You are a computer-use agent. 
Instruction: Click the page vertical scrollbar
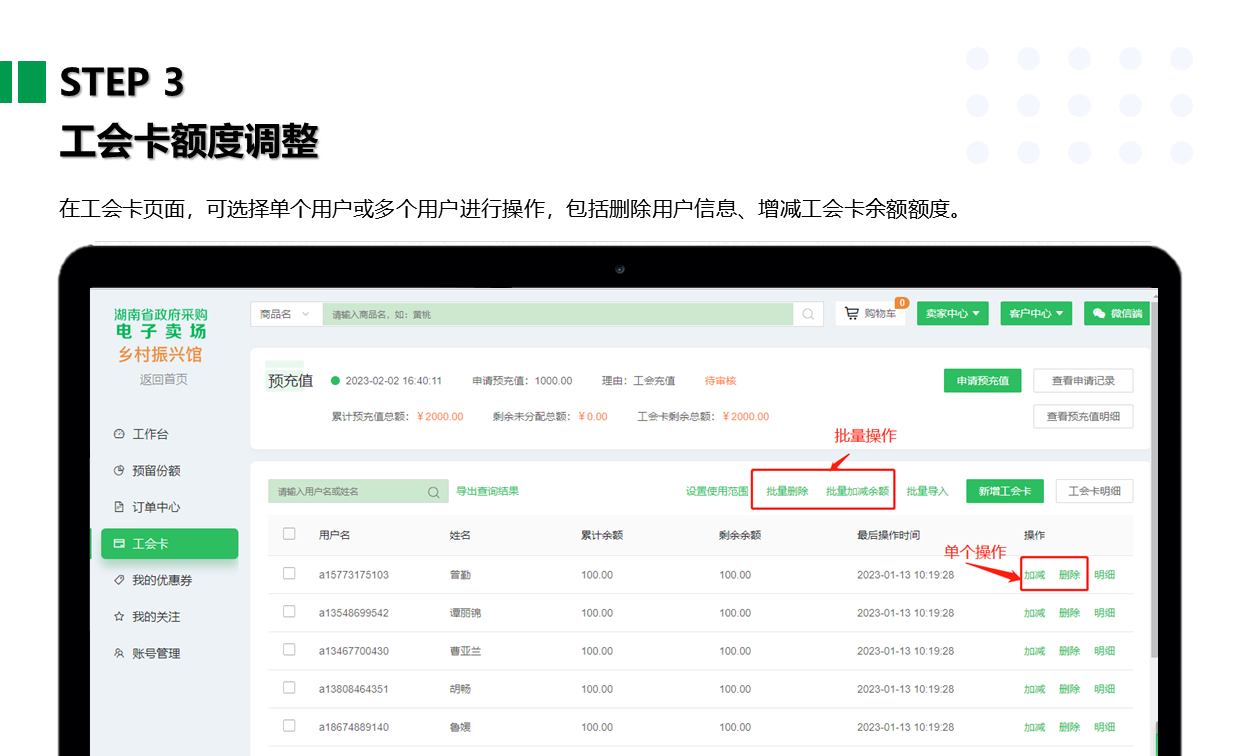point(1154,480)
